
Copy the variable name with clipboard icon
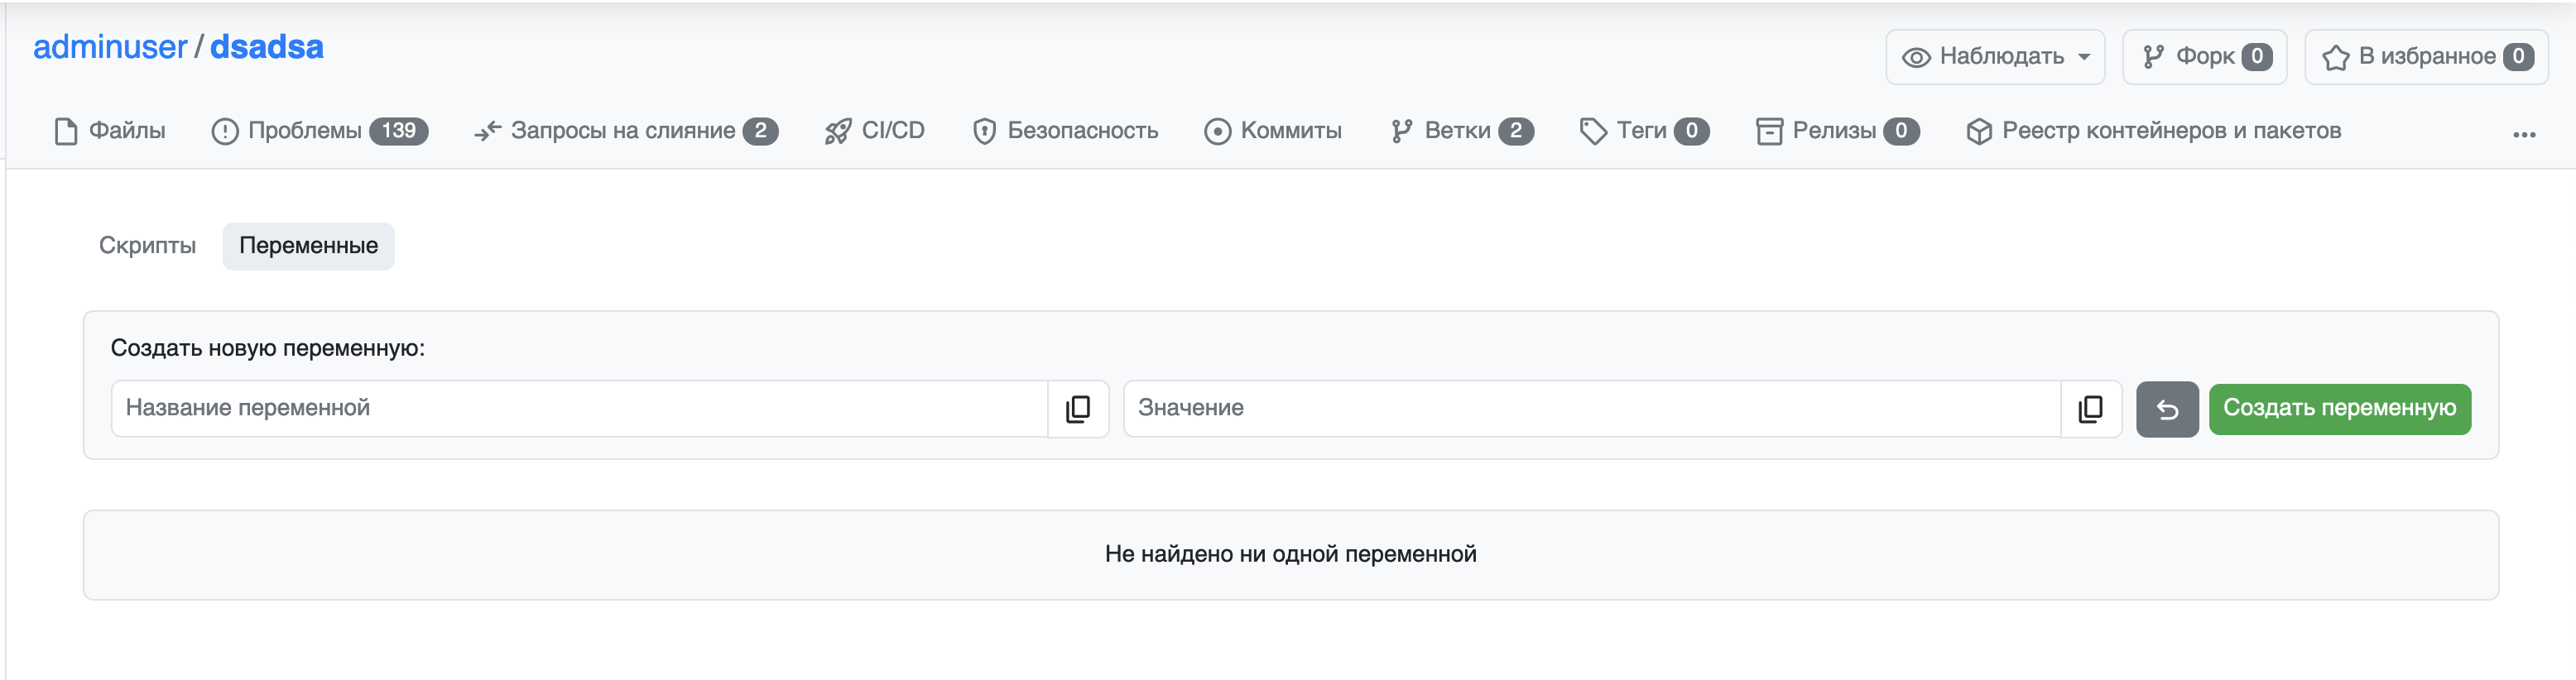[x=1078, y=408]
